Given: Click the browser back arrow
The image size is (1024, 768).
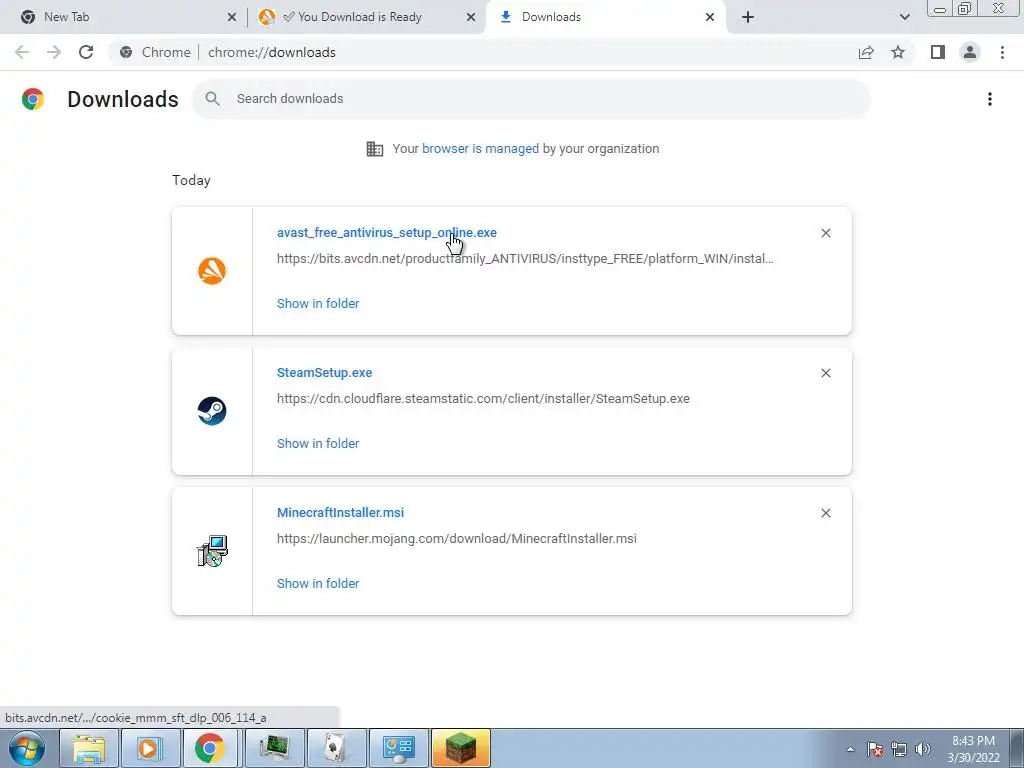Looking at the screenshot, I should (22, 52).
